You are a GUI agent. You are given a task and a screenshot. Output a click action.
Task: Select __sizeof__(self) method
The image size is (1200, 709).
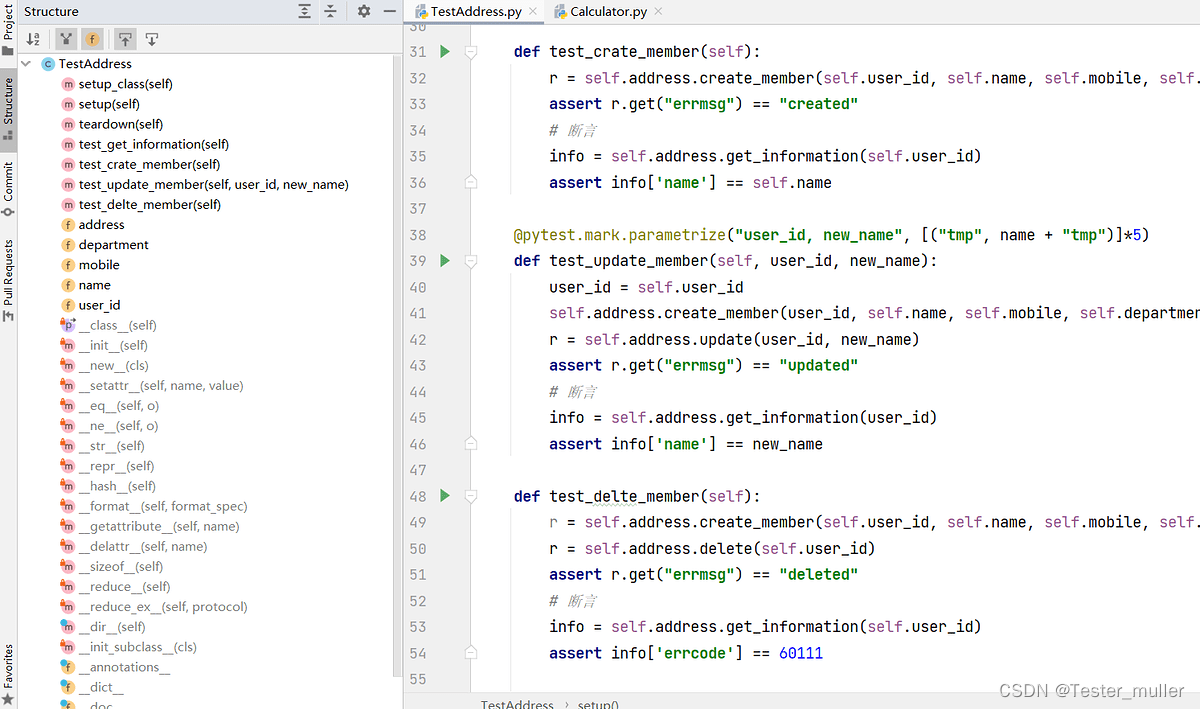pyautogui.click(x=120, y=566)
